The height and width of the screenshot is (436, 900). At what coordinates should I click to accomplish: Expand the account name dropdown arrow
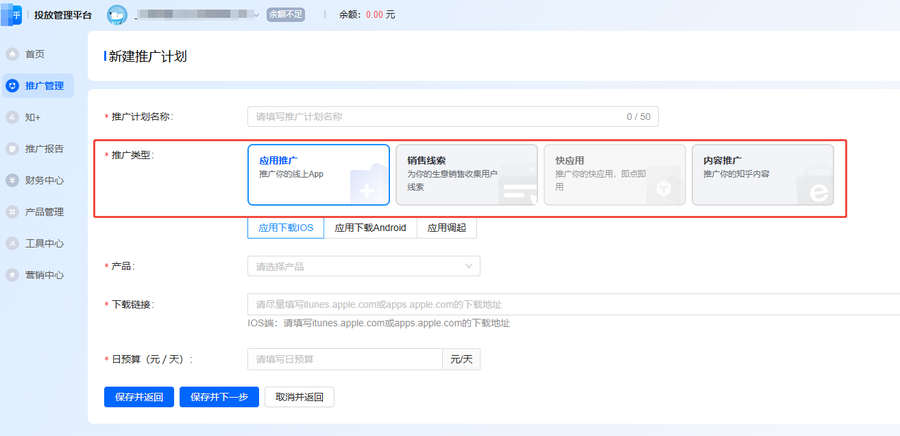[x=257, y=15]
